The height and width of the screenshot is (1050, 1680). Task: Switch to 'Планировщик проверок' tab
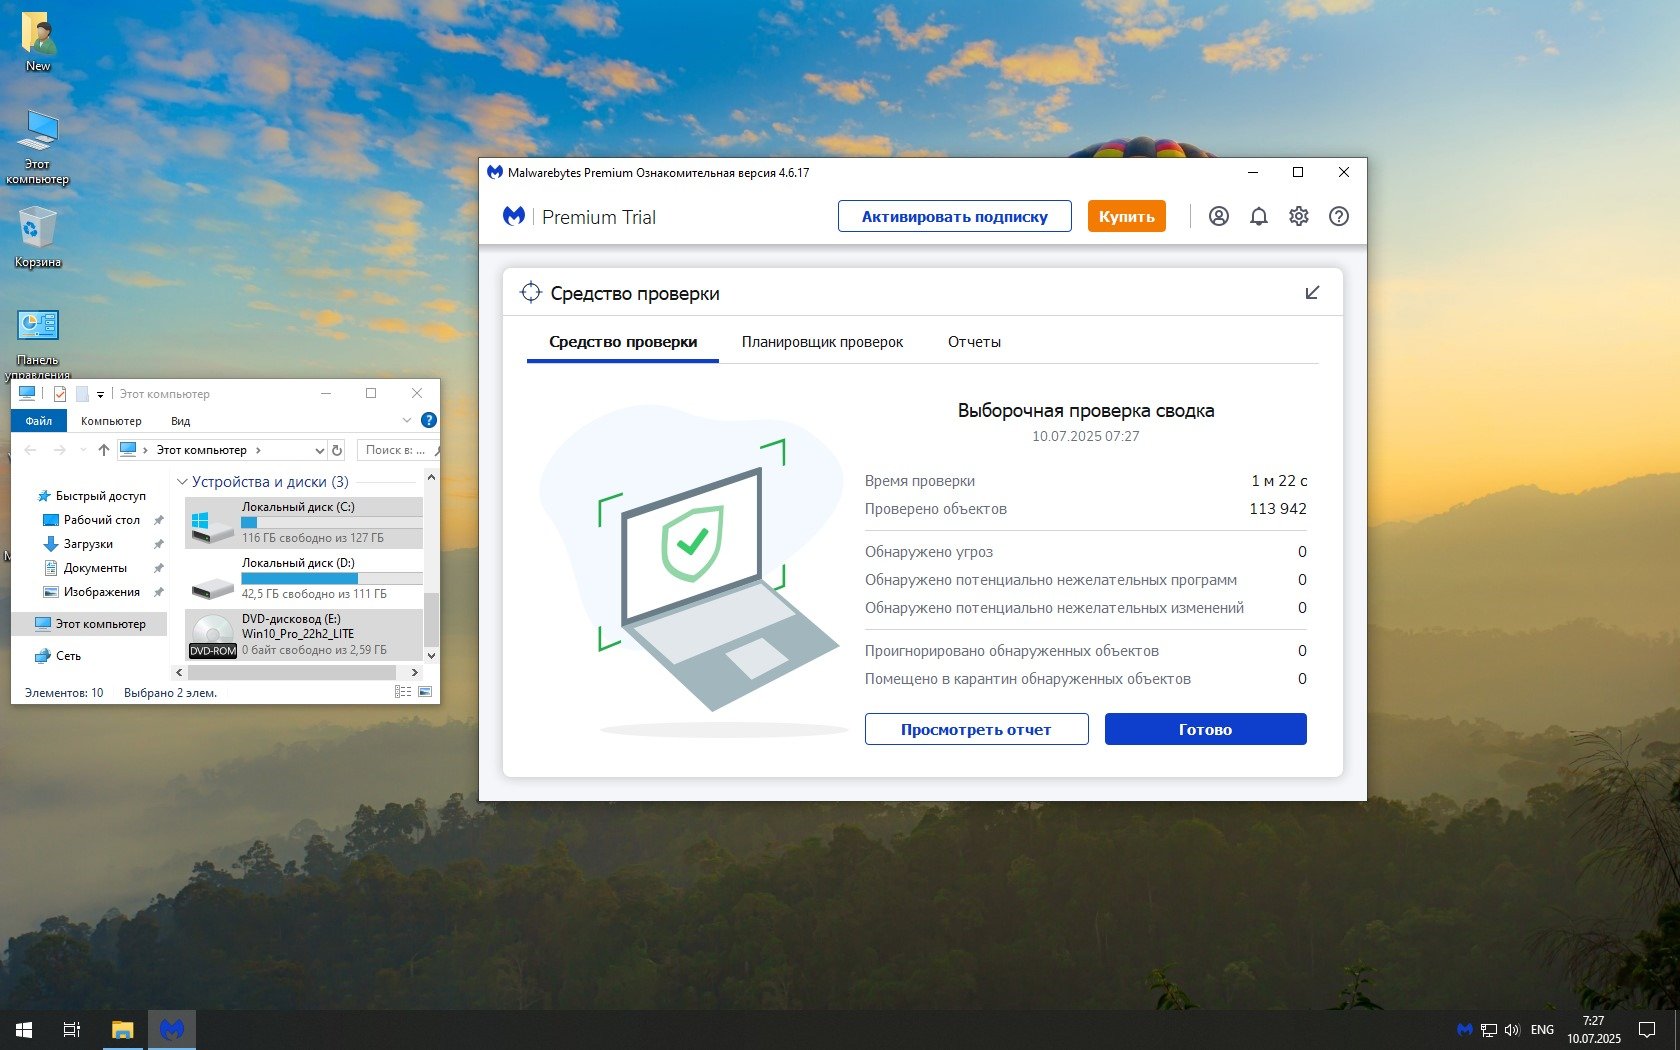pyautogui.click(x=822, y=342)
